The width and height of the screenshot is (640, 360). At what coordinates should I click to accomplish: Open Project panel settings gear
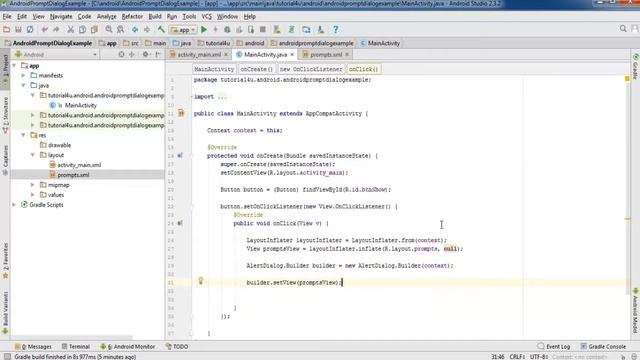(145, 54)
